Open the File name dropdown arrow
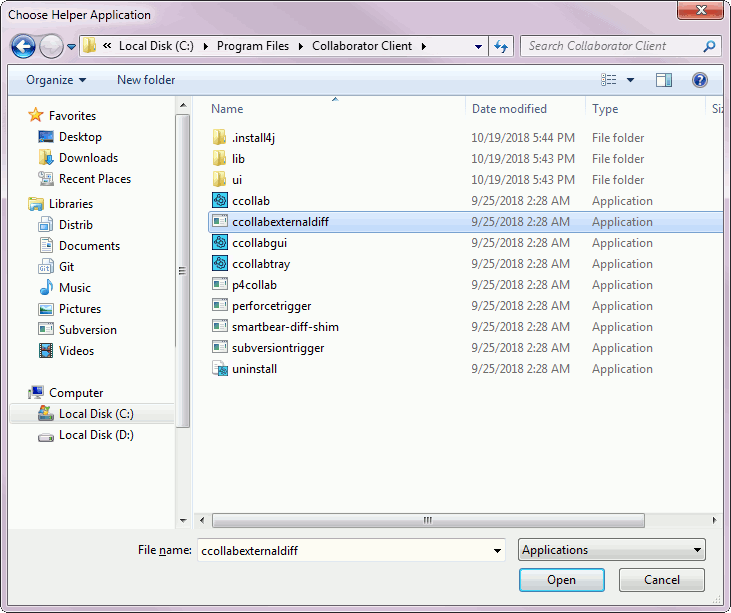The image size is (731, 613). (x=497, y=551)
